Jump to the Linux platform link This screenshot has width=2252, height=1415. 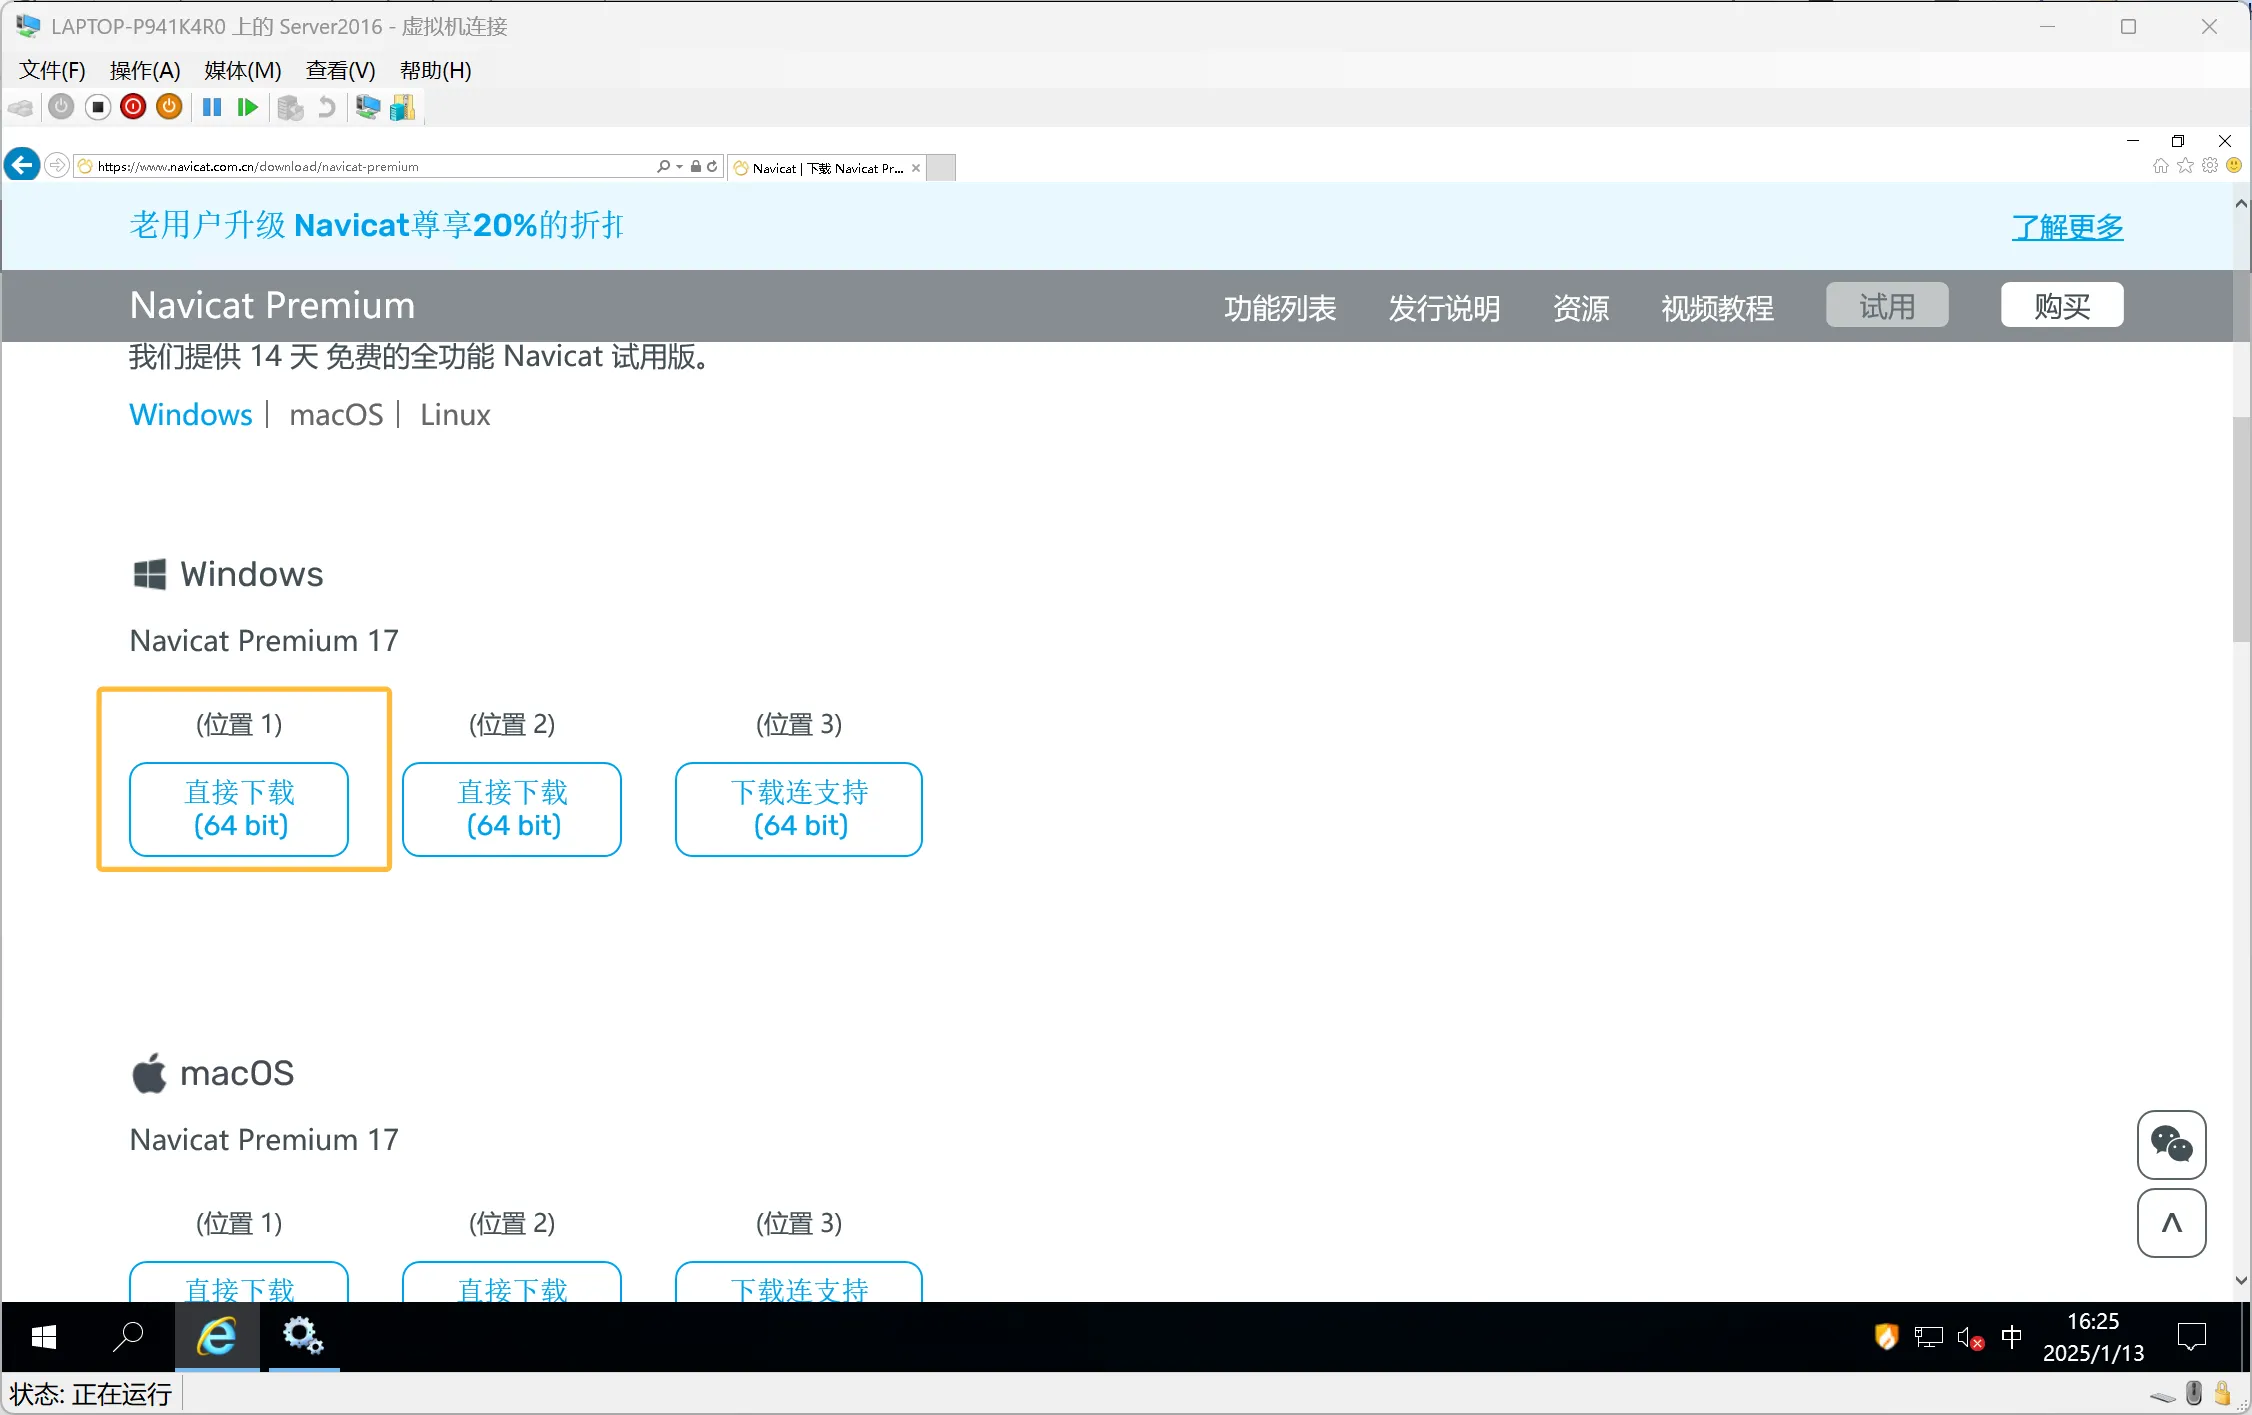(x=455, y=414)
